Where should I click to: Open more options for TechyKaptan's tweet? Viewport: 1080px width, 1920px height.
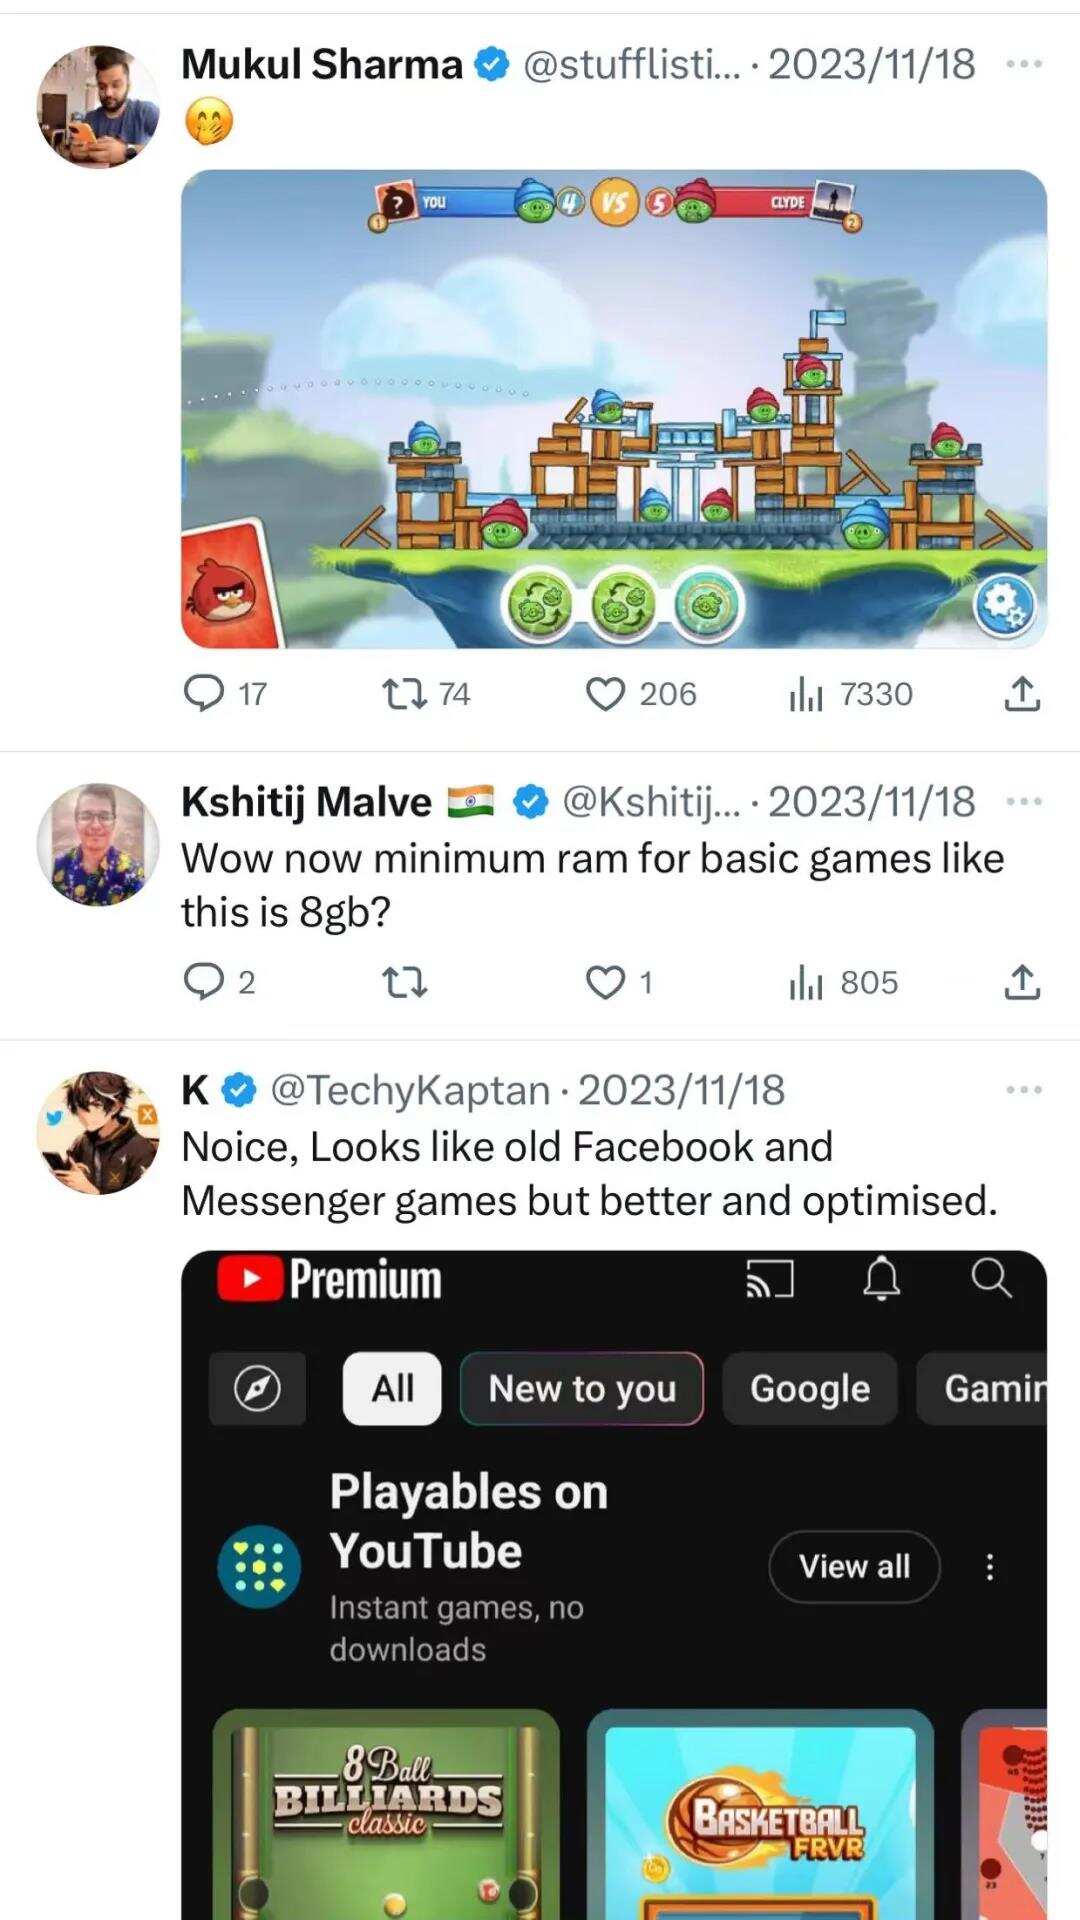(x=1023, y=1090)
